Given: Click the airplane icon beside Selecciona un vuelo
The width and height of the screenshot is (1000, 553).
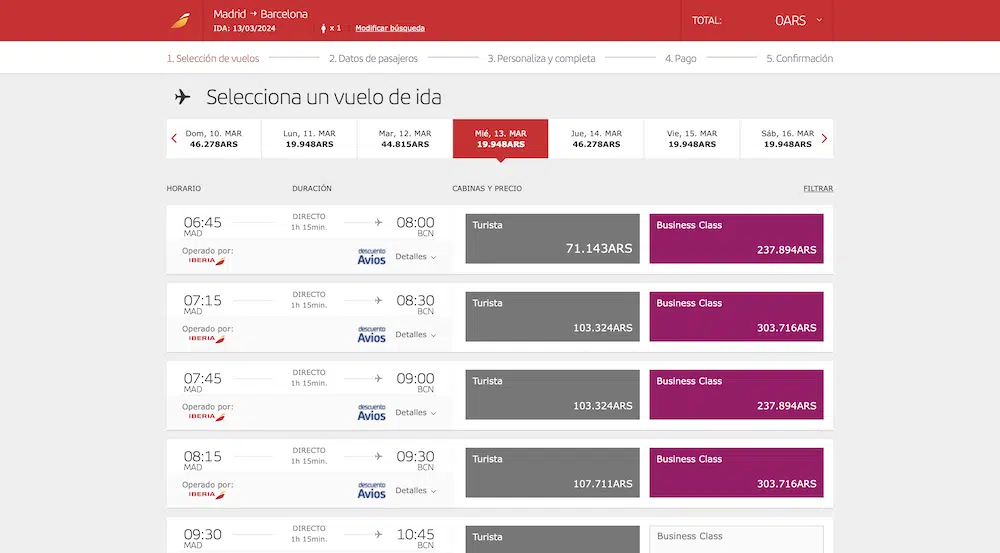Looking at the screenshot, I should pyautogui.click(x=182, y=97).
